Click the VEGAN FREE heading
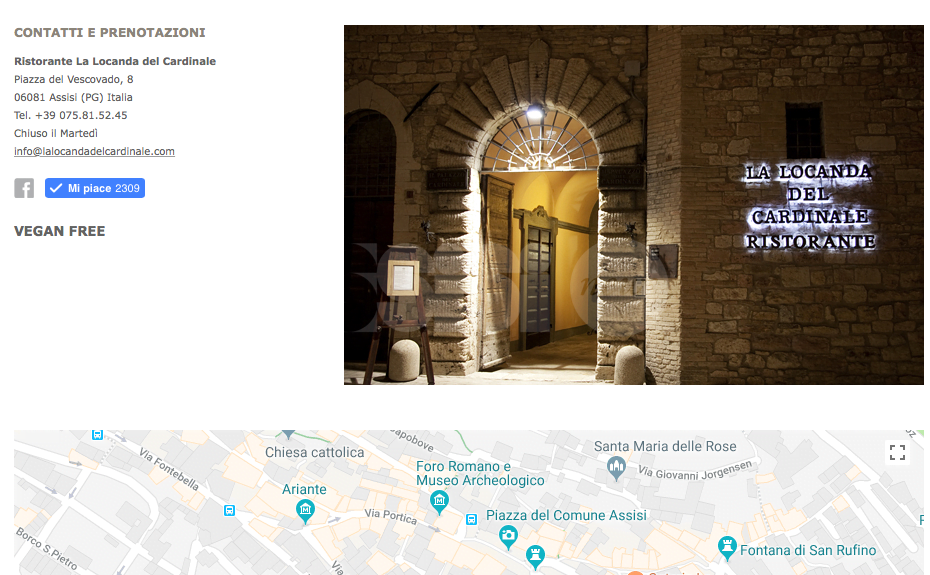The image size is (930, 575). click(59, 231)
